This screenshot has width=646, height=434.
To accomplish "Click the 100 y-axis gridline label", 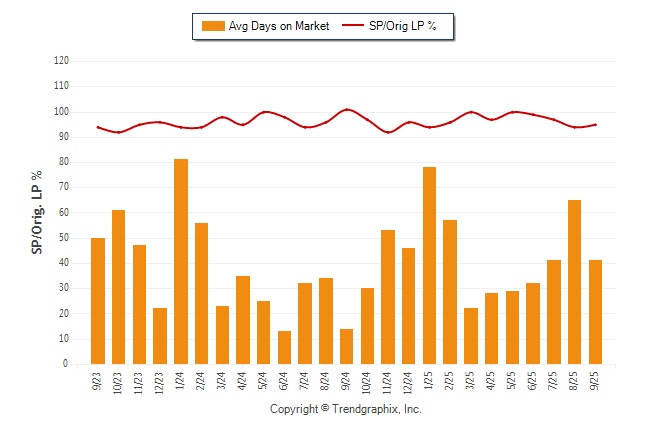I will coord(61,111).
